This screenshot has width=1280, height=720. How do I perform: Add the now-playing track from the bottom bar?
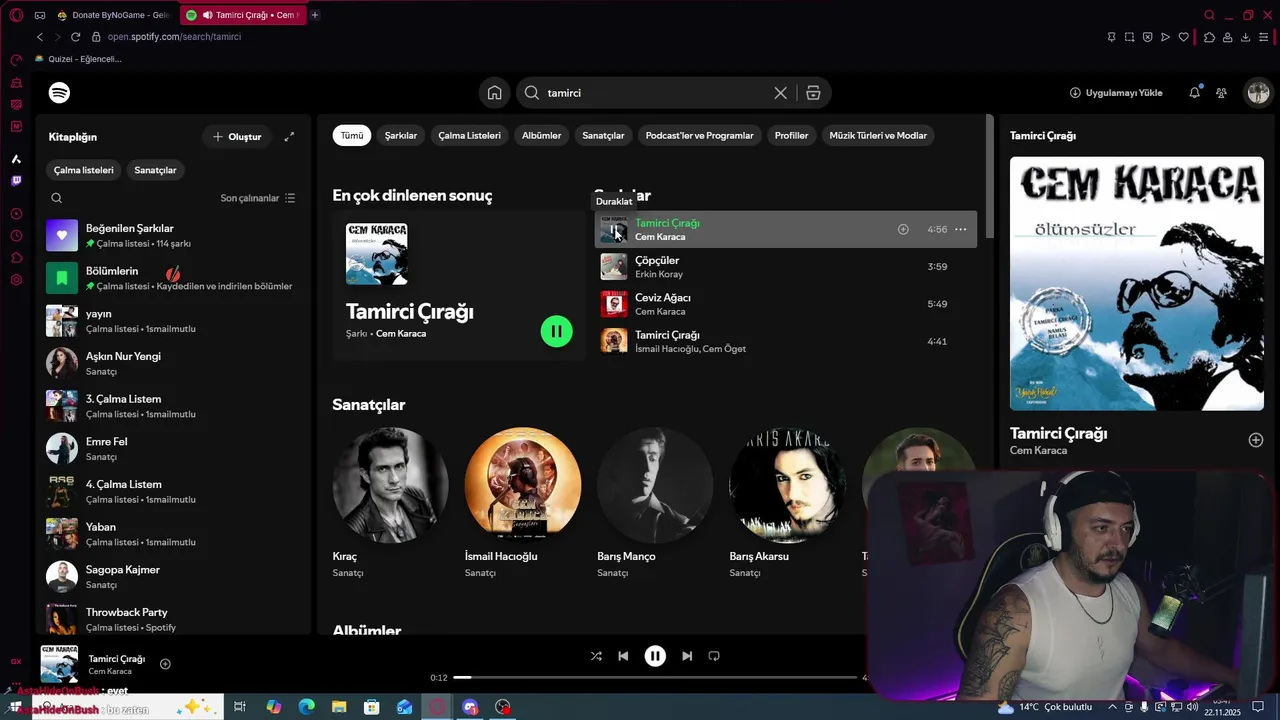(x=165, y=664)
